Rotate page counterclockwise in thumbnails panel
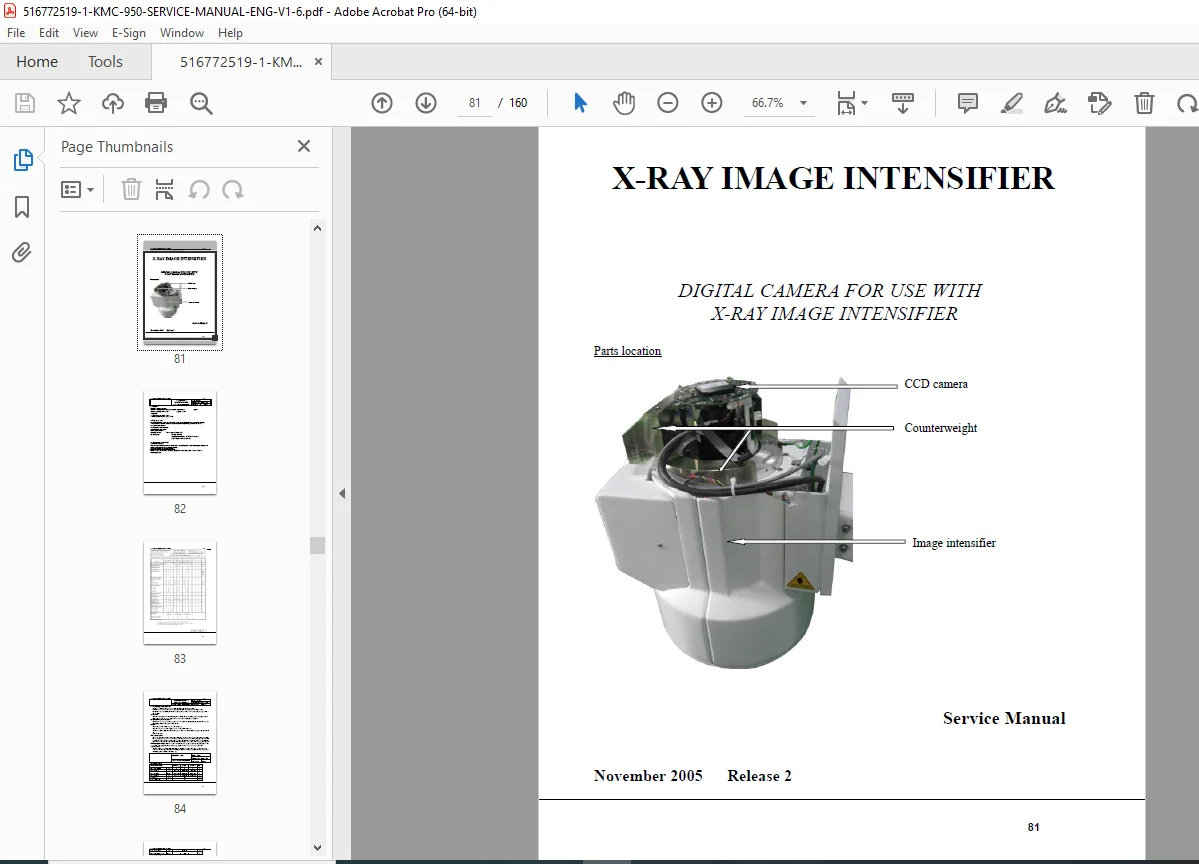The width and height of the screenshot is (1199, 864). click(199, 189)
